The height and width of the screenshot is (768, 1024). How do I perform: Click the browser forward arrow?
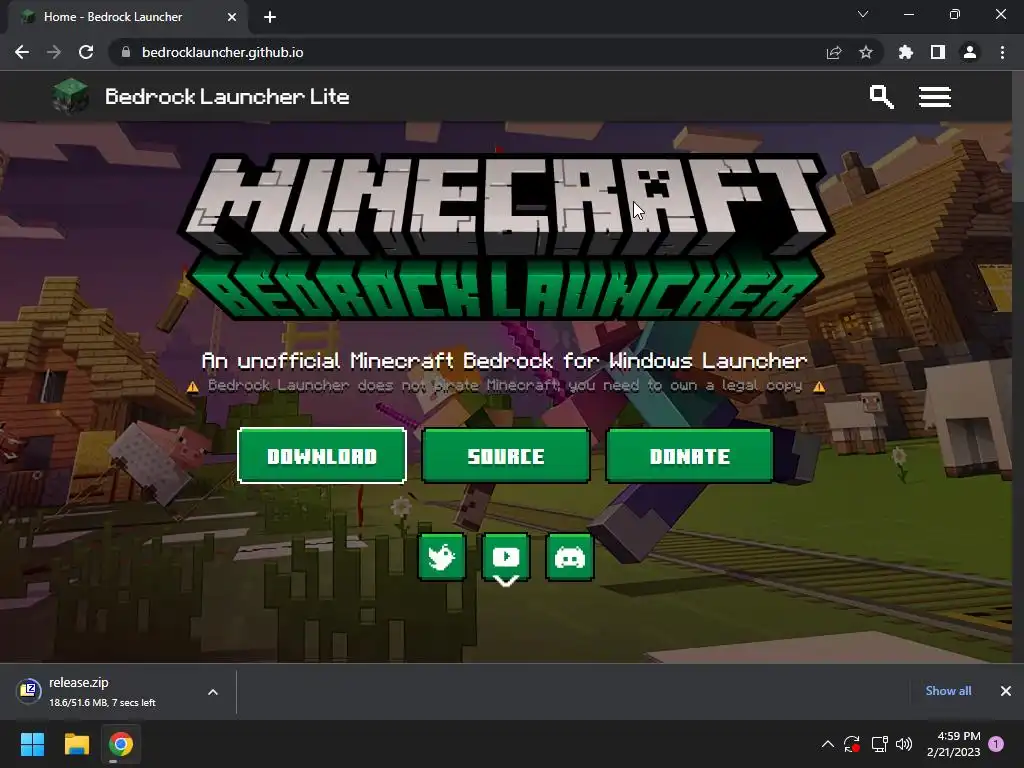[x=54, y=52]
